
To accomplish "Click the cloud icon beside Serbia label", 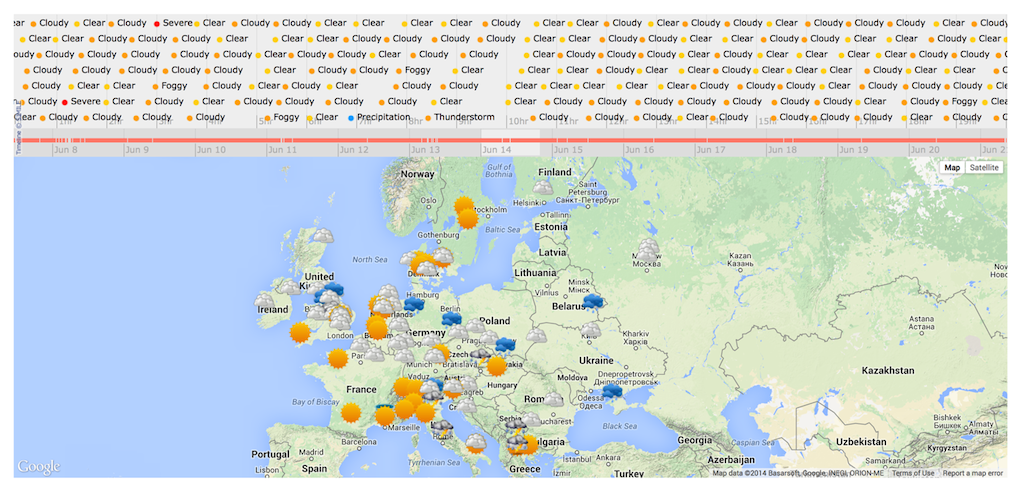I will (x=532, y=419).
